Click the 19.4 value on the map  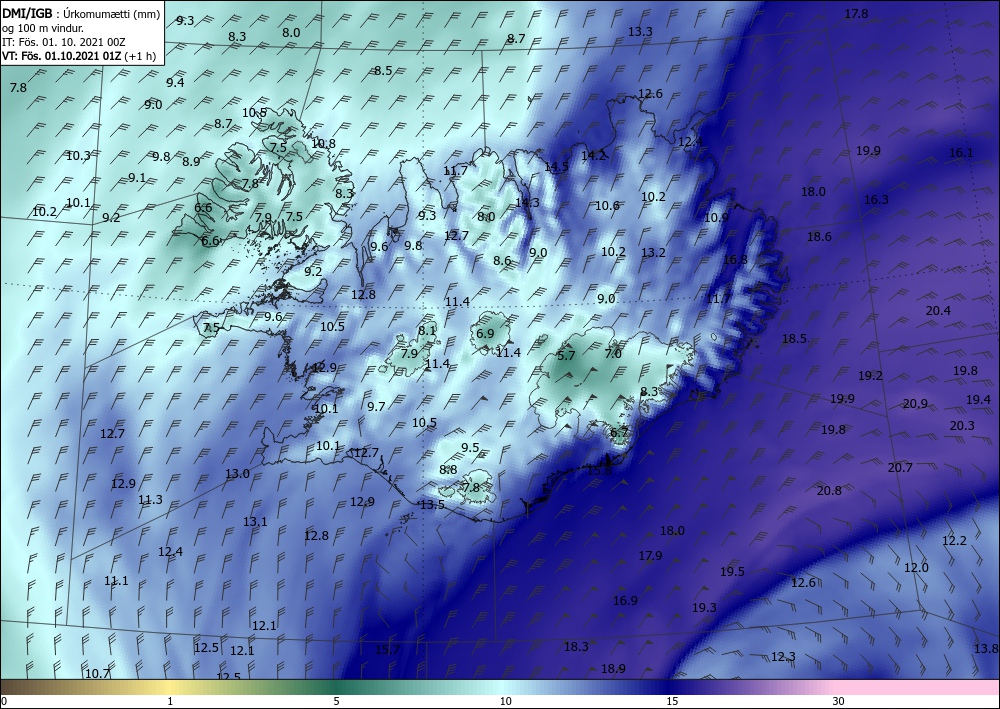978,399
